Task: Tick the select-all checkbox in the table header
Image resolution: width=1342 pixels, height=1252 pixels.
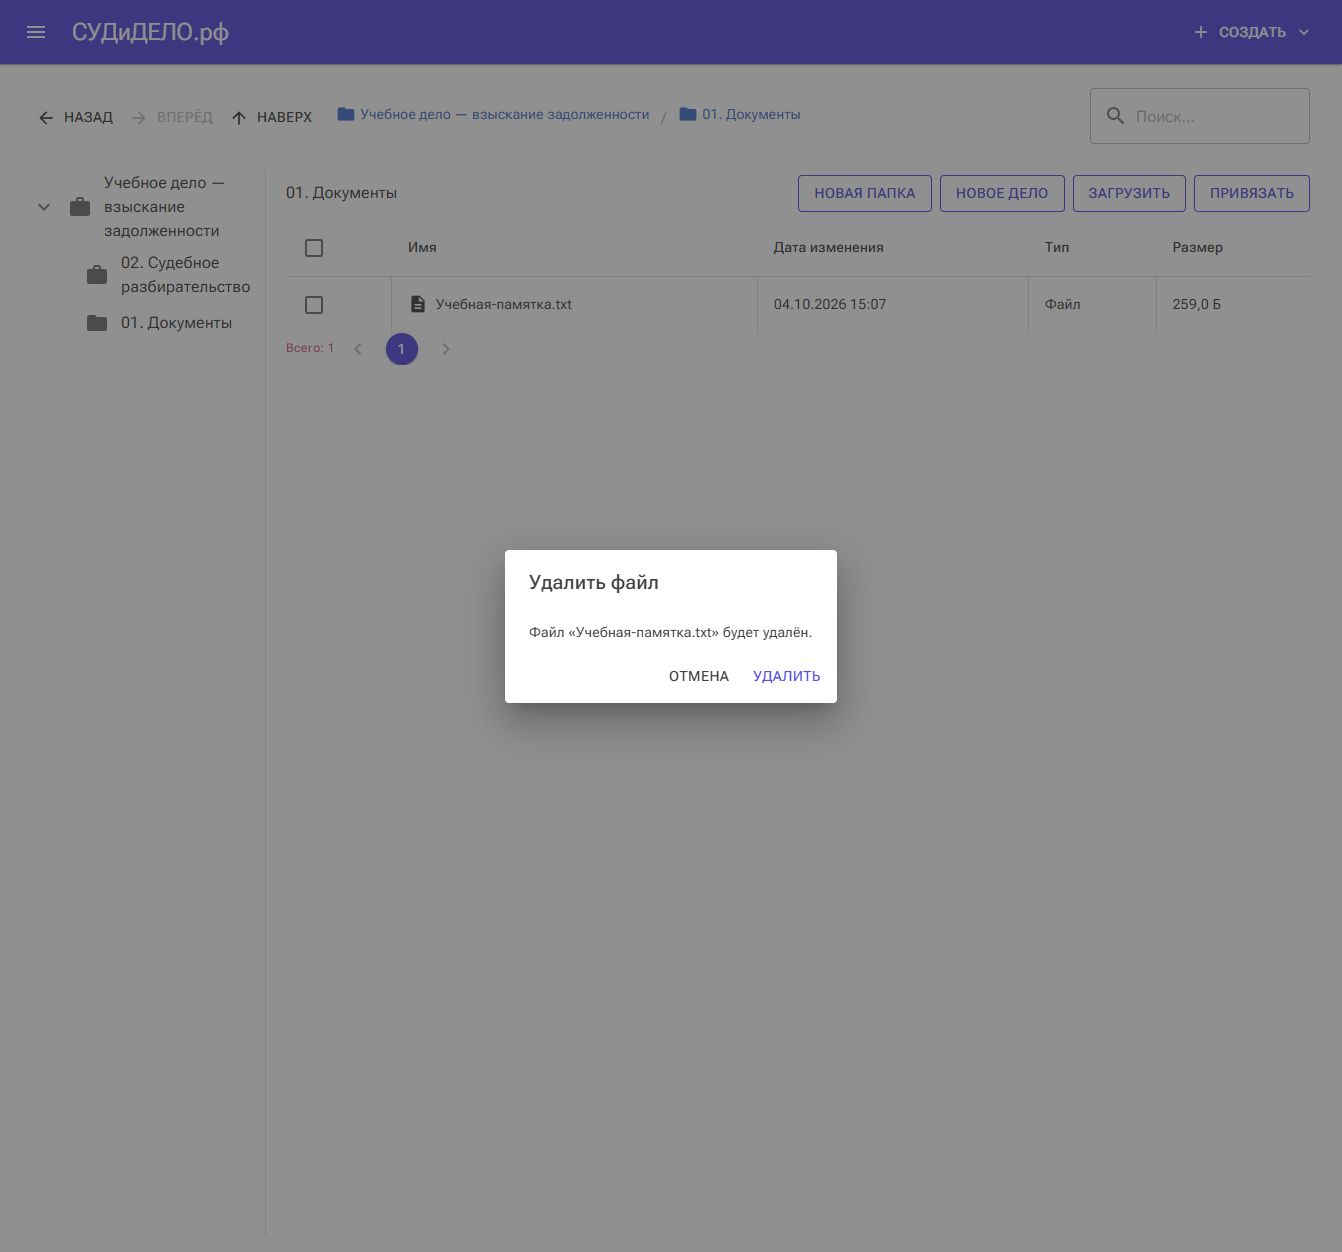Action: click(314, 248)
